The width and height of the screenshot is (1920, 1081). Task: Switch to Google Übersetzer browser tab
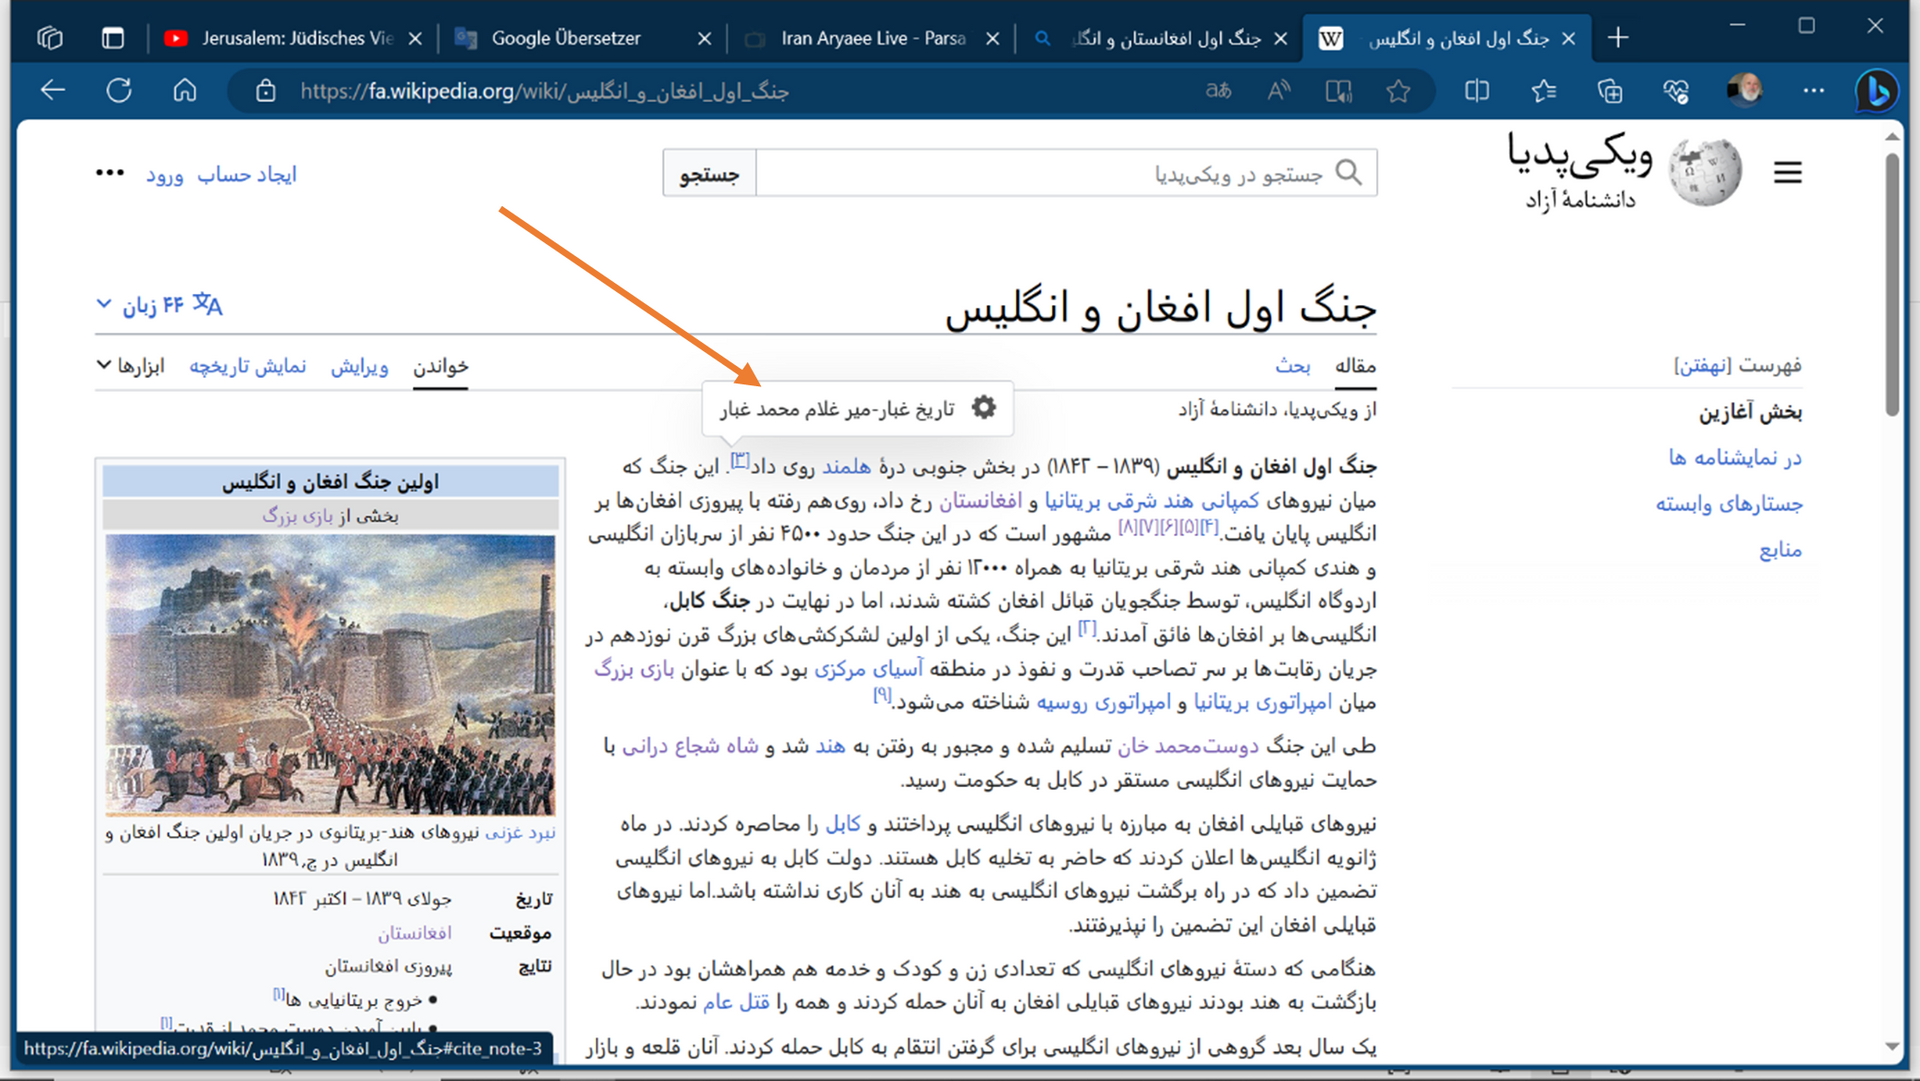click(x=565, y=38)
